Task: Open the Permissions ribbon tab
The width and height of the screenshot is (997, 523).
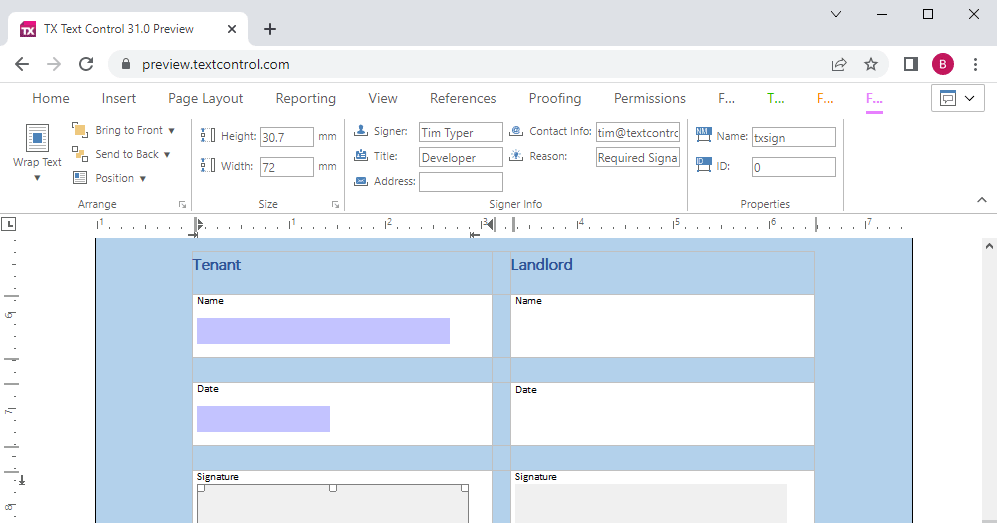Action: tap(650, 98)
